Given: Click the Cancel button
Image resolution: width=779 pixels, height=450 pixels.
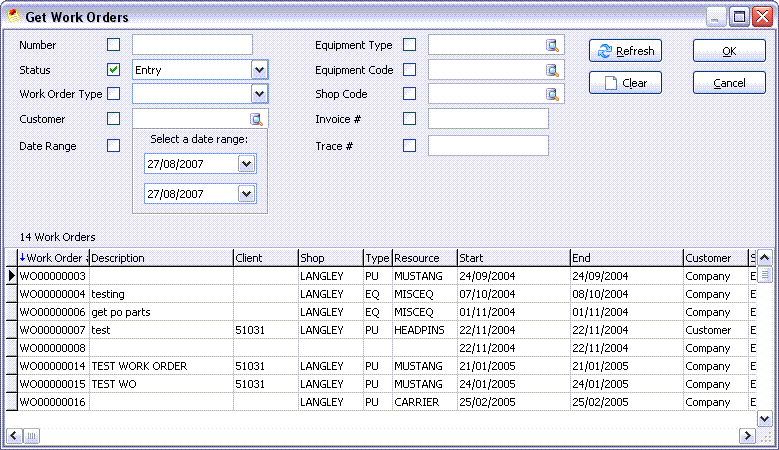Looking at the screenshot, I should click(729, 83).
